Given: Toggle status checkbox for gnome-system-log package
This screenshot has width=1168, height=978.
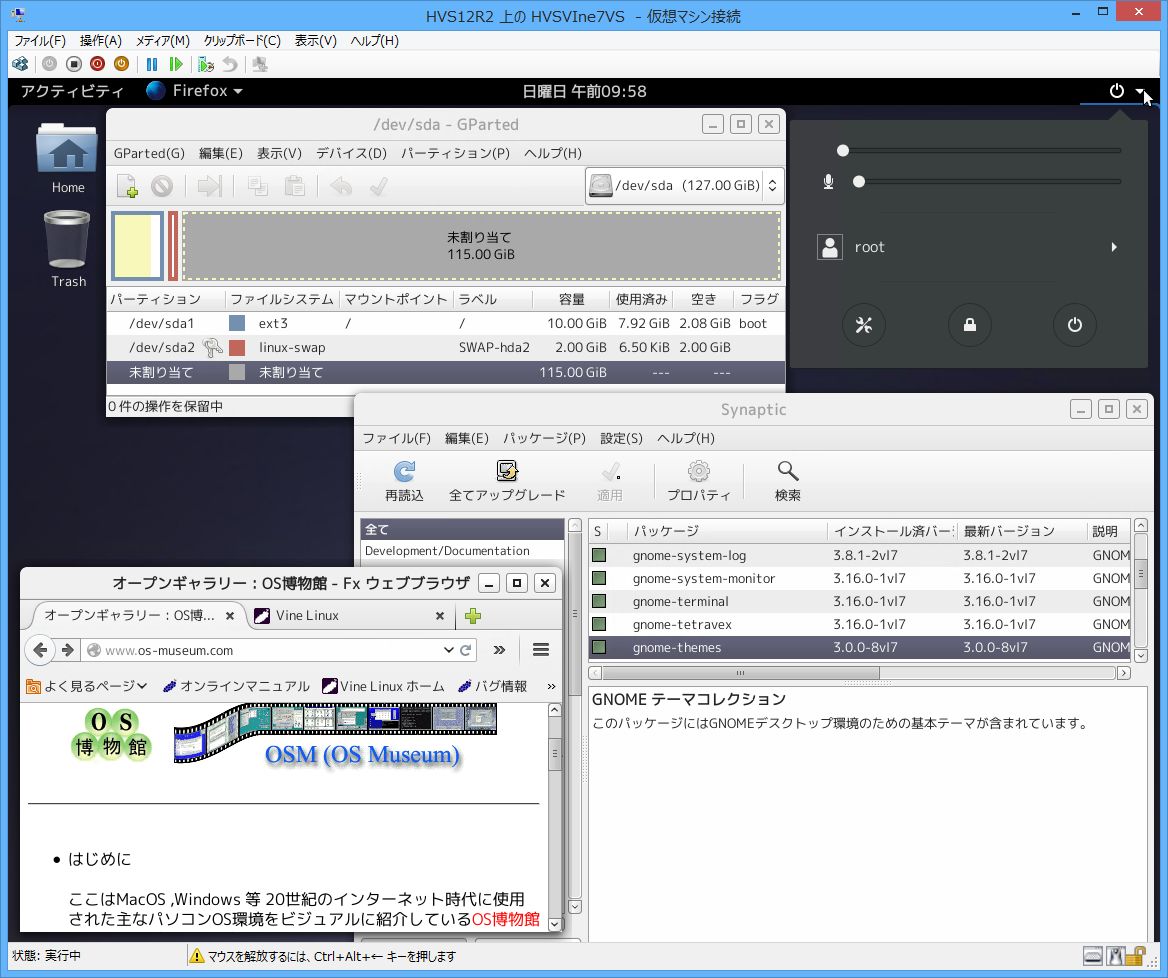Looking at the screenshot, I should pyautogui.click(x=599, y=556).
